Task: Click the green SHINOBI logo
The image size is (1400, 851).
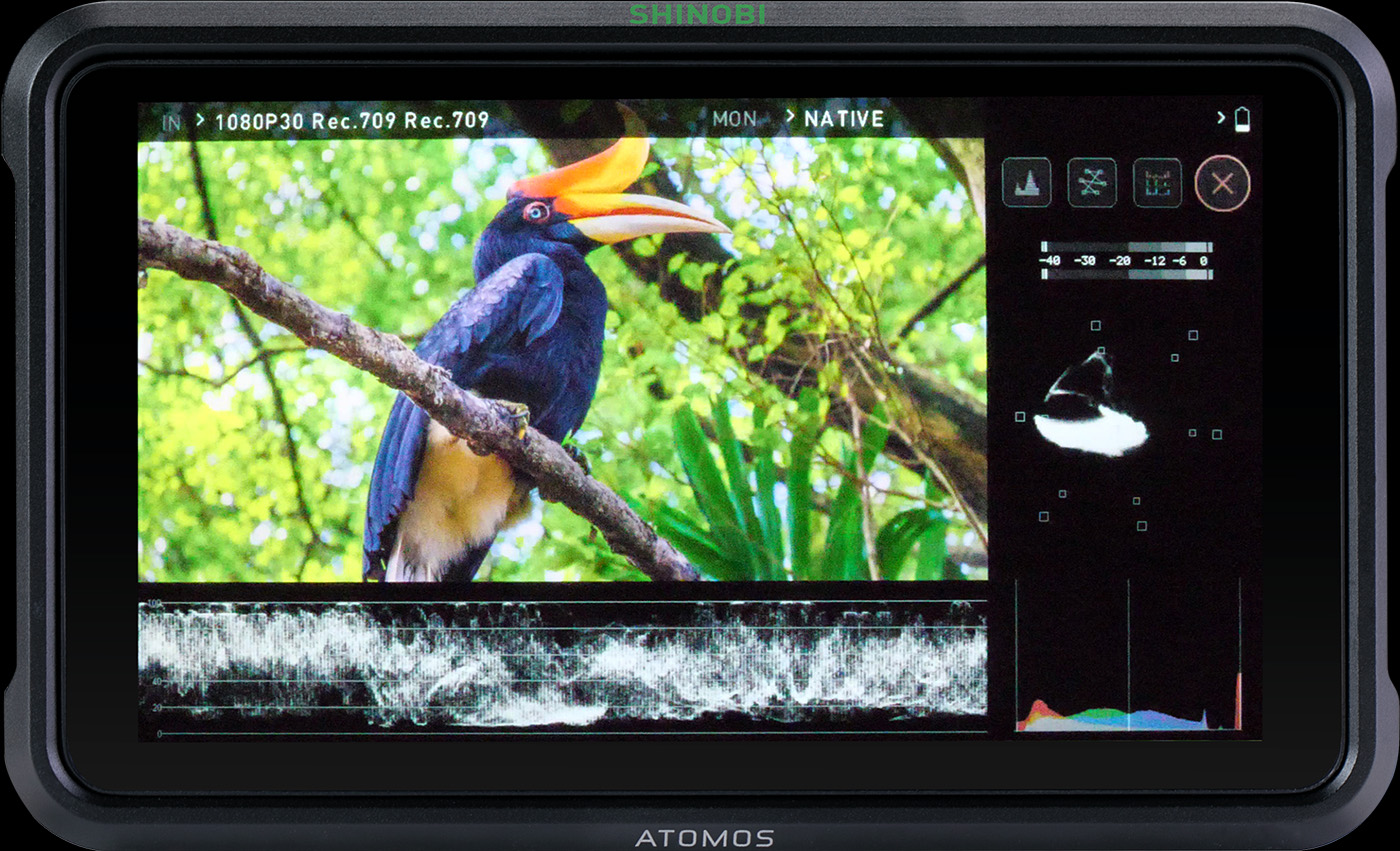Action: pyautogui.click(x=697, y=13)
